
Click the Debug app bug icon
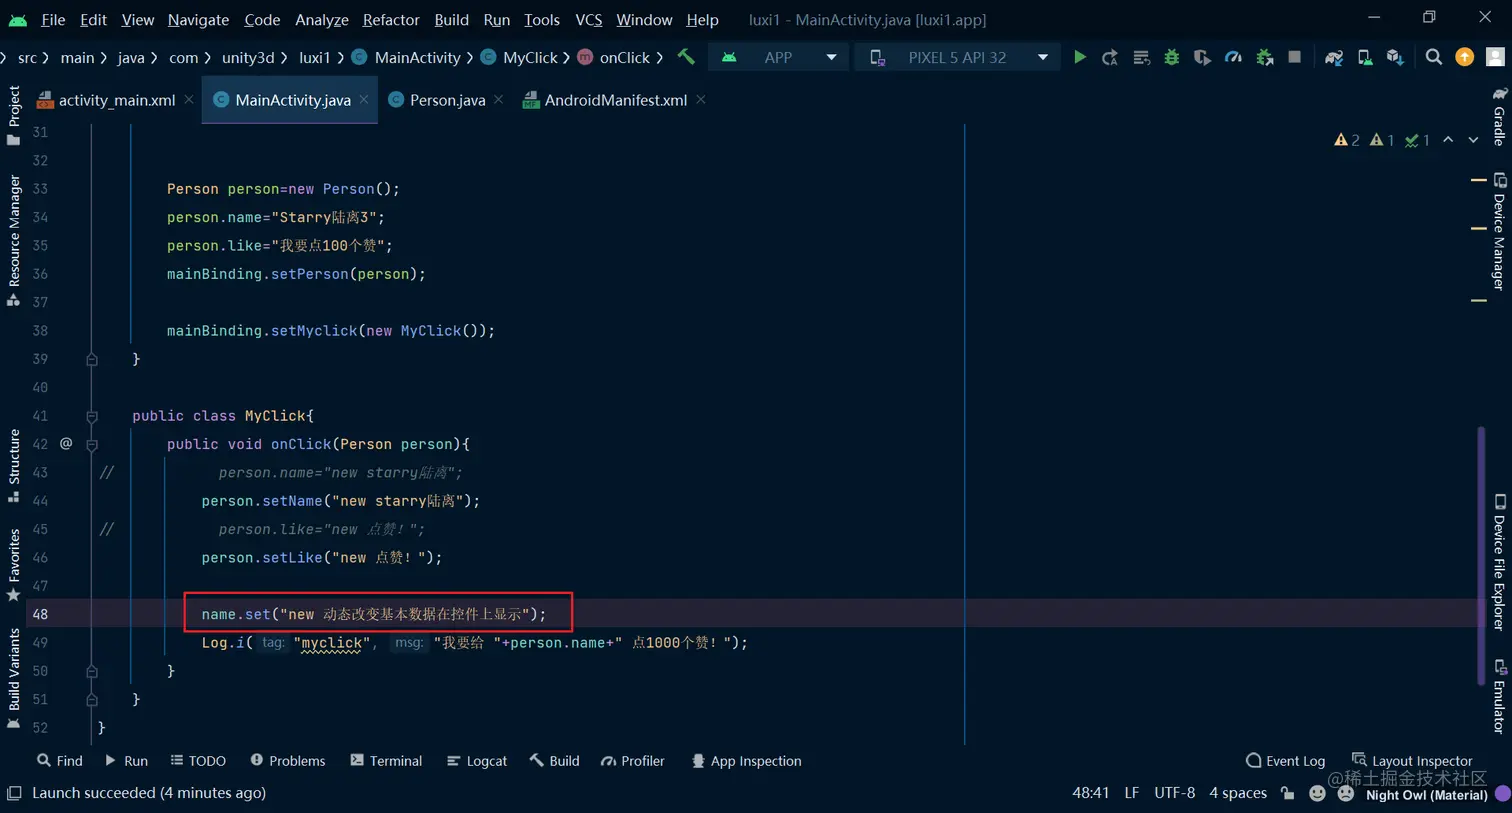[1171, 58]
